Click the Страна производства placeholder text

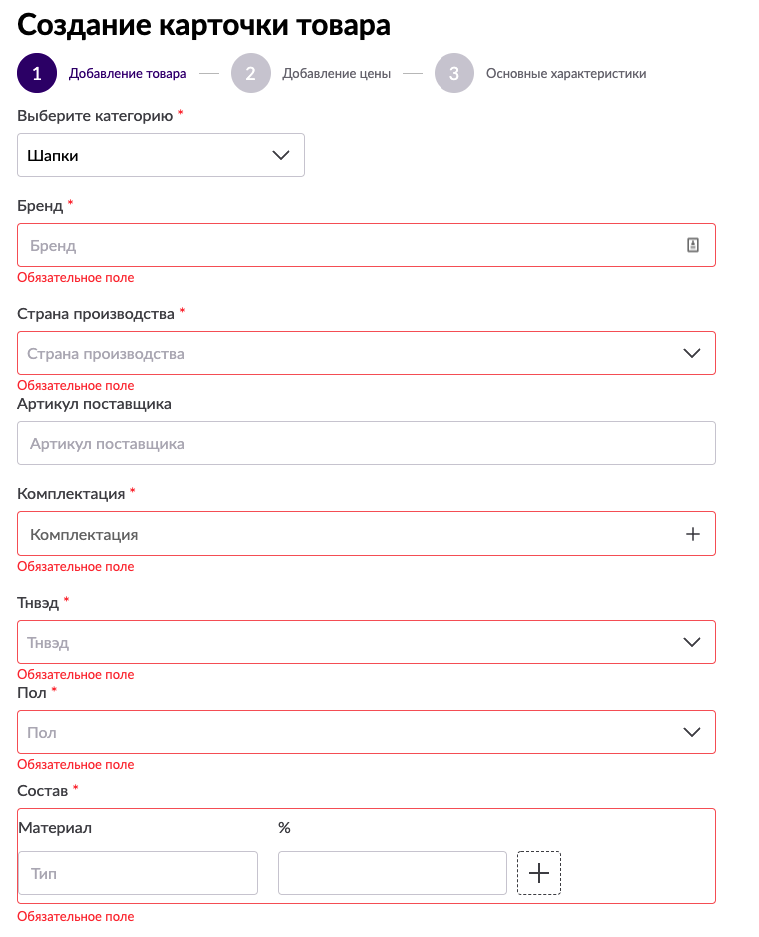tap(106, 353)
